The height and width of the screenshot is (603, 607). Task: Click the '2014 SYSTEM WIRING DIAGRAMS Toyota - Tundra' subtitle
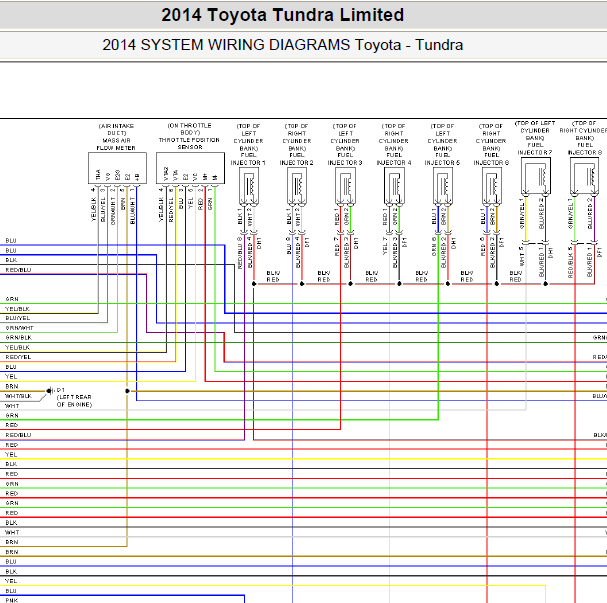pyautogui.click(x=283, y=45)
